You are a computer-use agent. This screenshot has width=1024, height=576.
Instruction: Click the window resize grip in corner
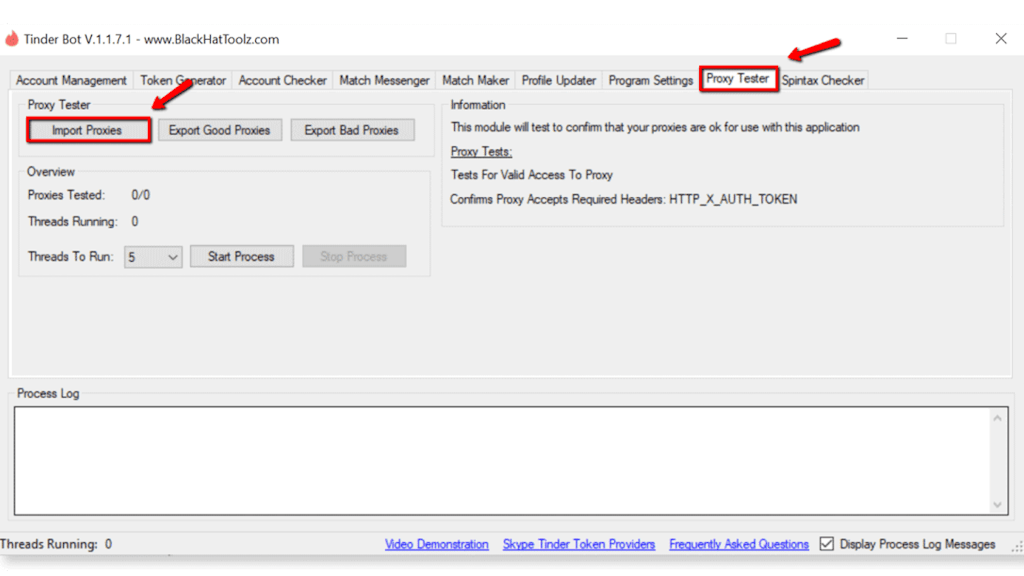tap(1017, 547)
